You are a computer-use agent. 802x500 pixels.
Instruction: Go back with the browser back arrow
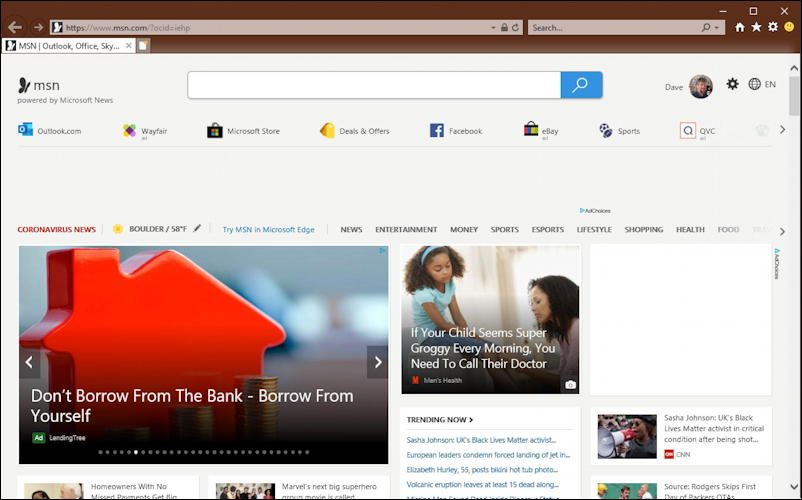[15, 27]
